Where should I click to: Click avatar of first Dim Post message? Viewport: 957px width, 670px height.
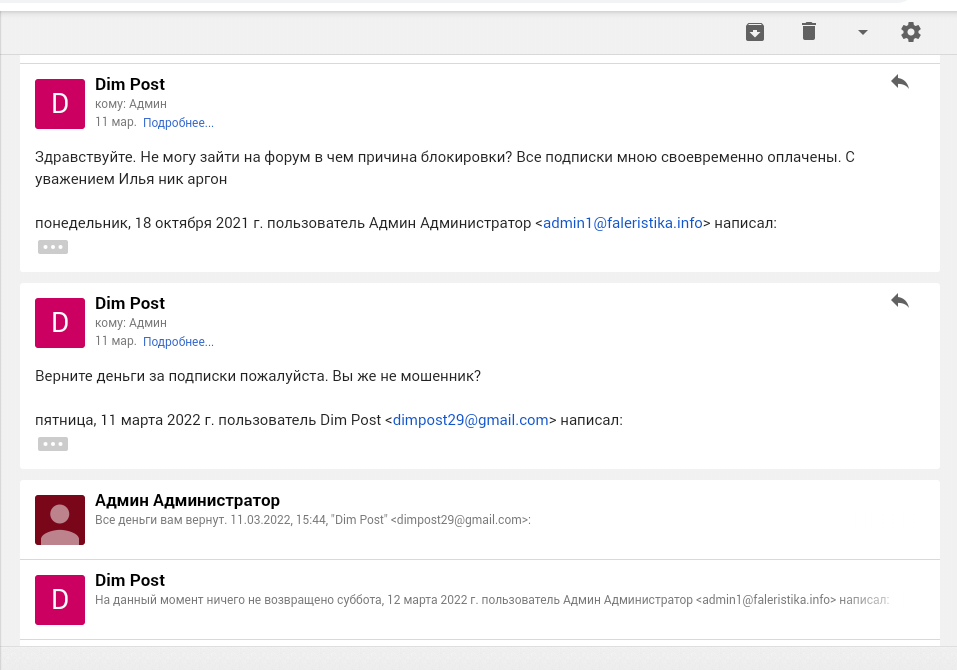click(60, 104)
